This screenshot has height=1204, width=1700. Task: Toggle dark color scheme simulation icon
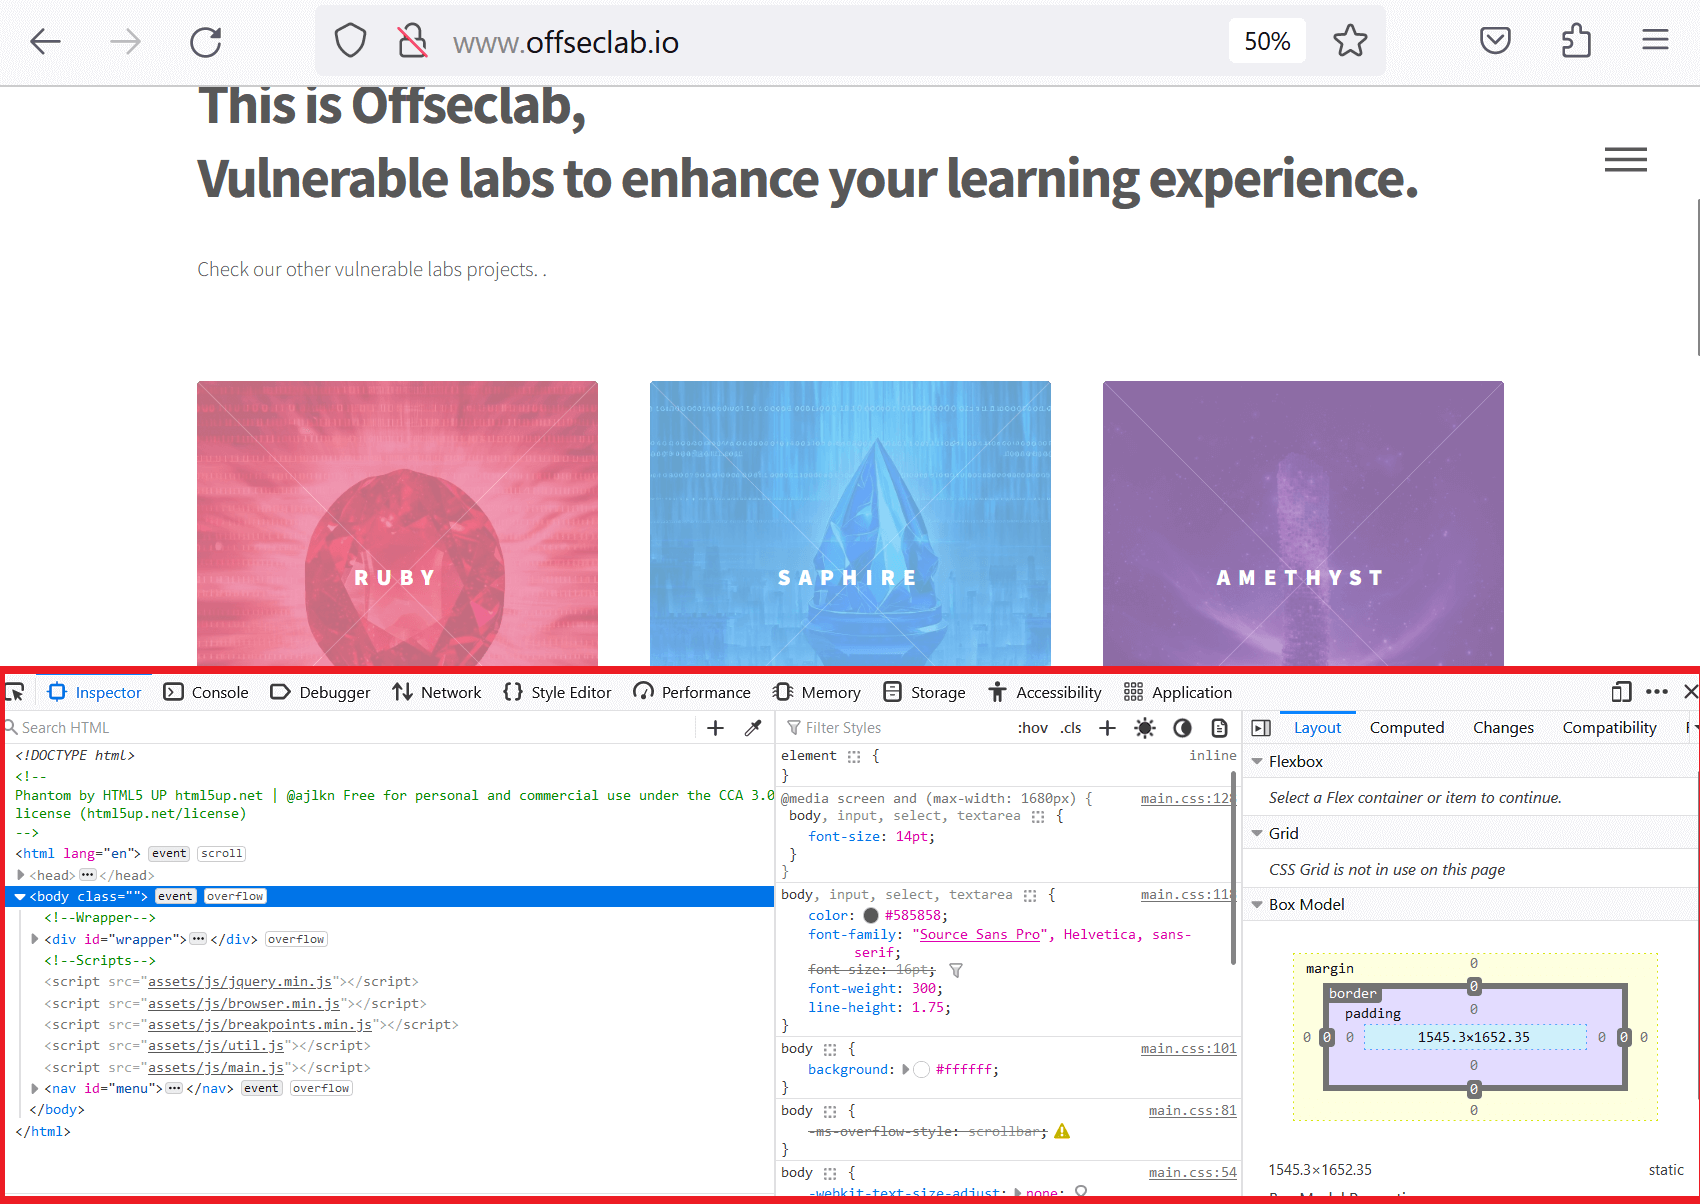click(1182, 728)
